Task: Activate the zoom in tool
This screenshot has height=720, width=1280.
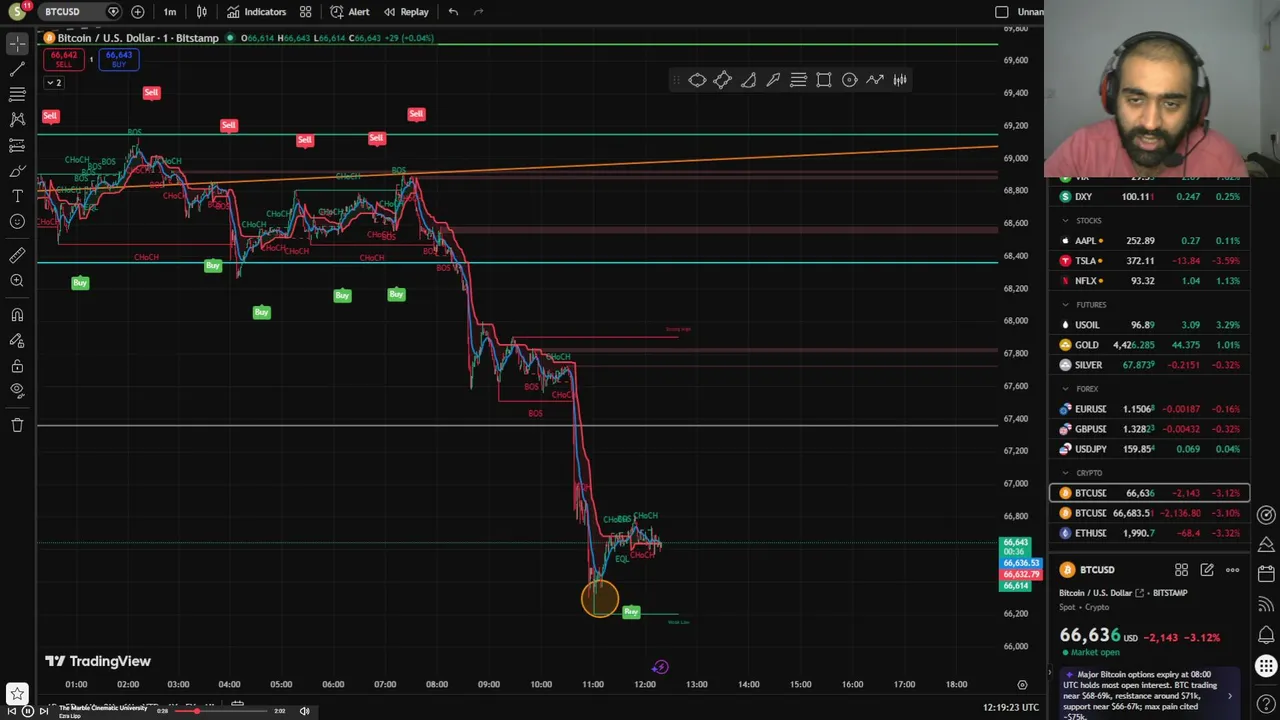Action: coord(17,281)
